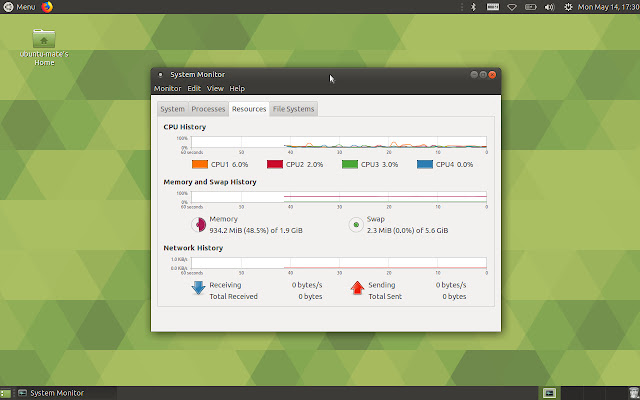
Task: Click the power settings gear icon
Action: pos(568,7)
